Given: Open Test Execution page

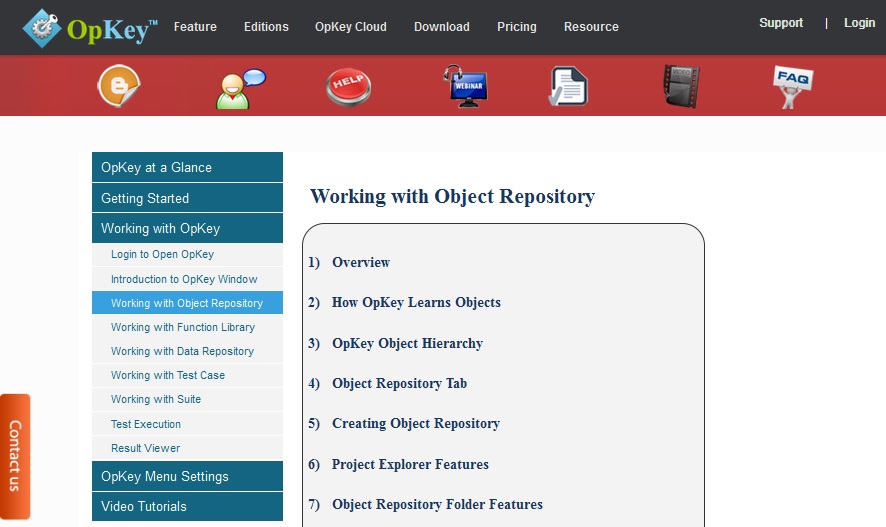Looking at the screenshot, I should click(188, 424).
